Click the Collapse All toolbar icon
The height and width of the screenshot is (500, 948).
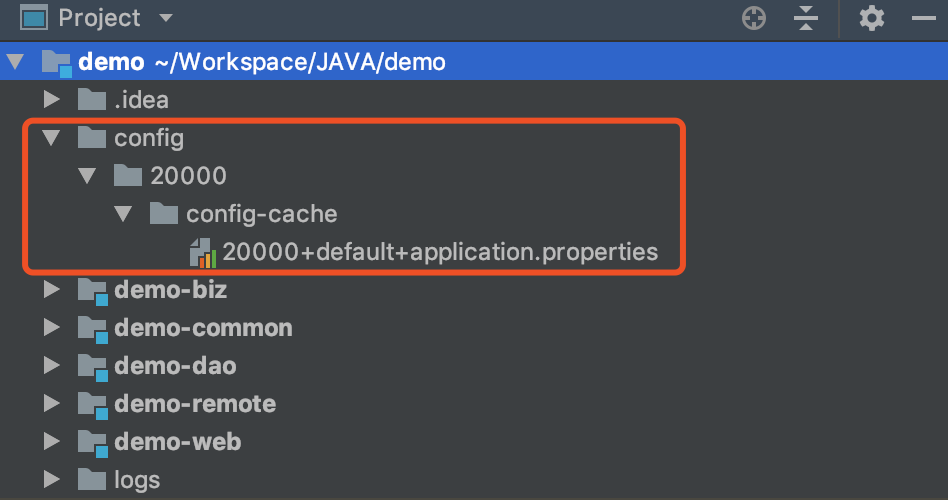pyautogui.click(x=805, y=18)
